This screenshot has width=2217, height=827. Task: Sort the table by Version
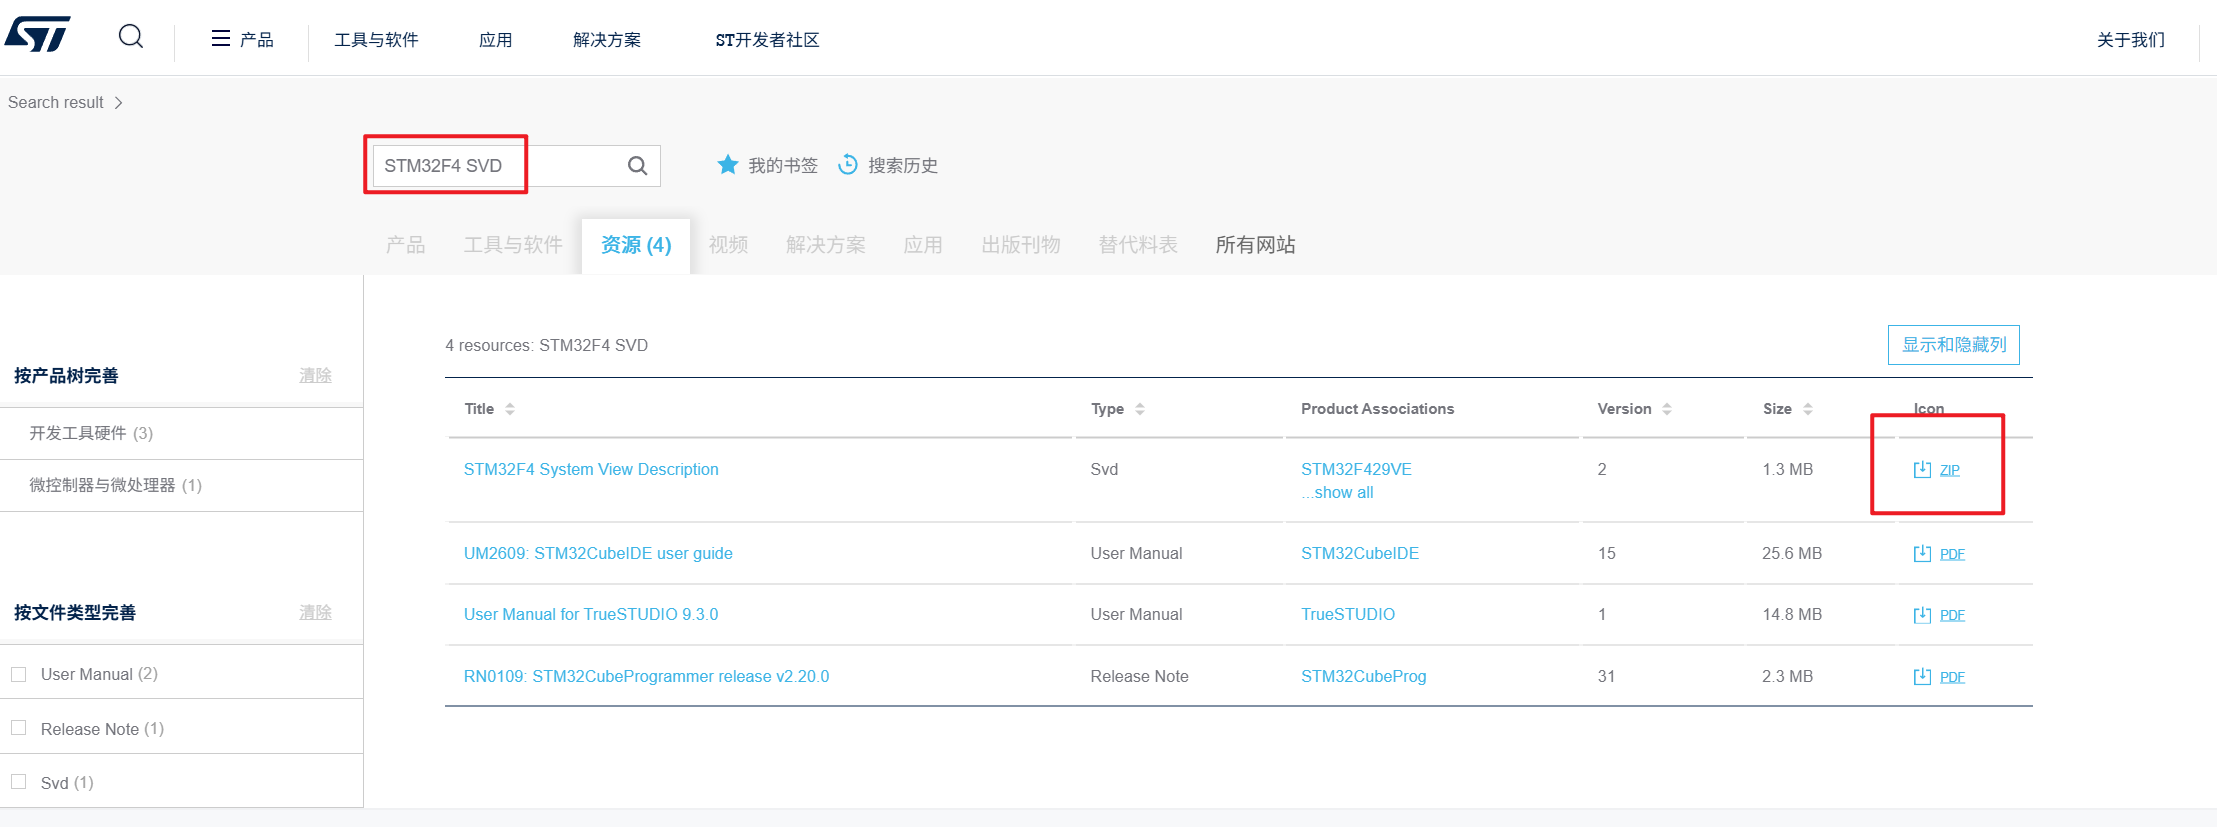(1667, 409)
